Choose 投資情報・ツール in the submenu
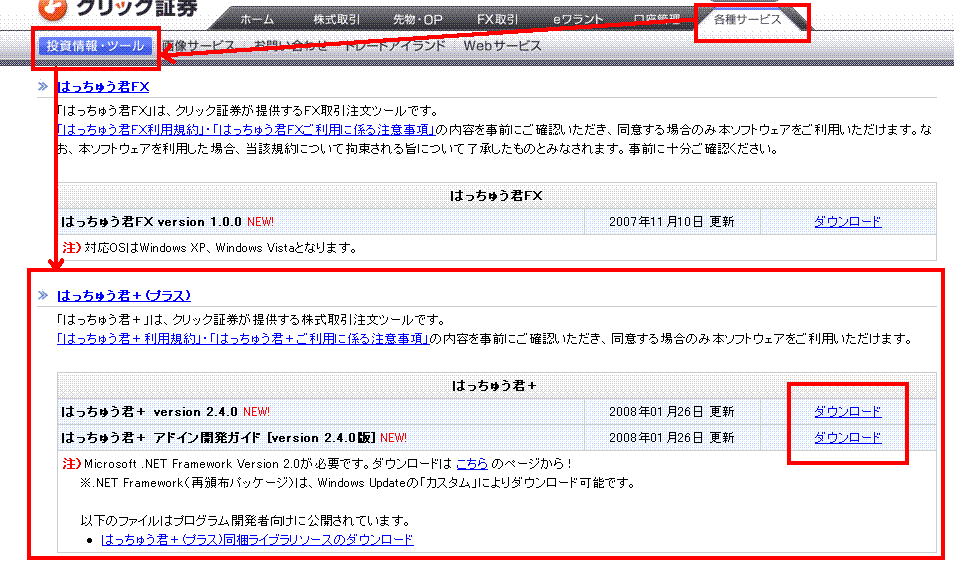The width and height of the screenshot is (954, 563). pos(96,46)
